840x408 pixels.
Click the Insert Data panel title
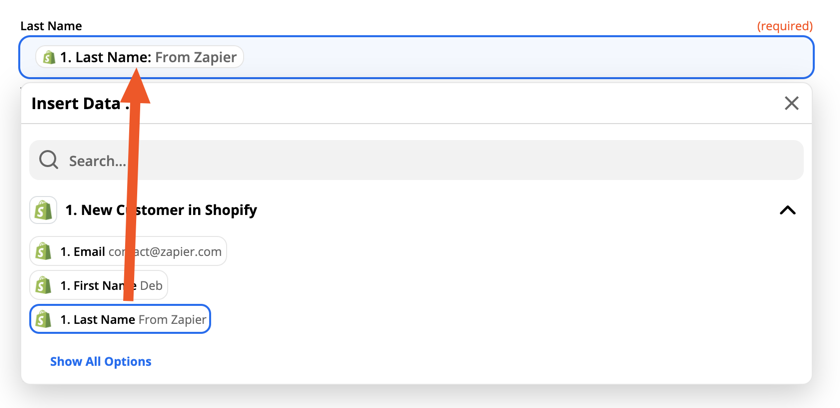click(78, 103)
